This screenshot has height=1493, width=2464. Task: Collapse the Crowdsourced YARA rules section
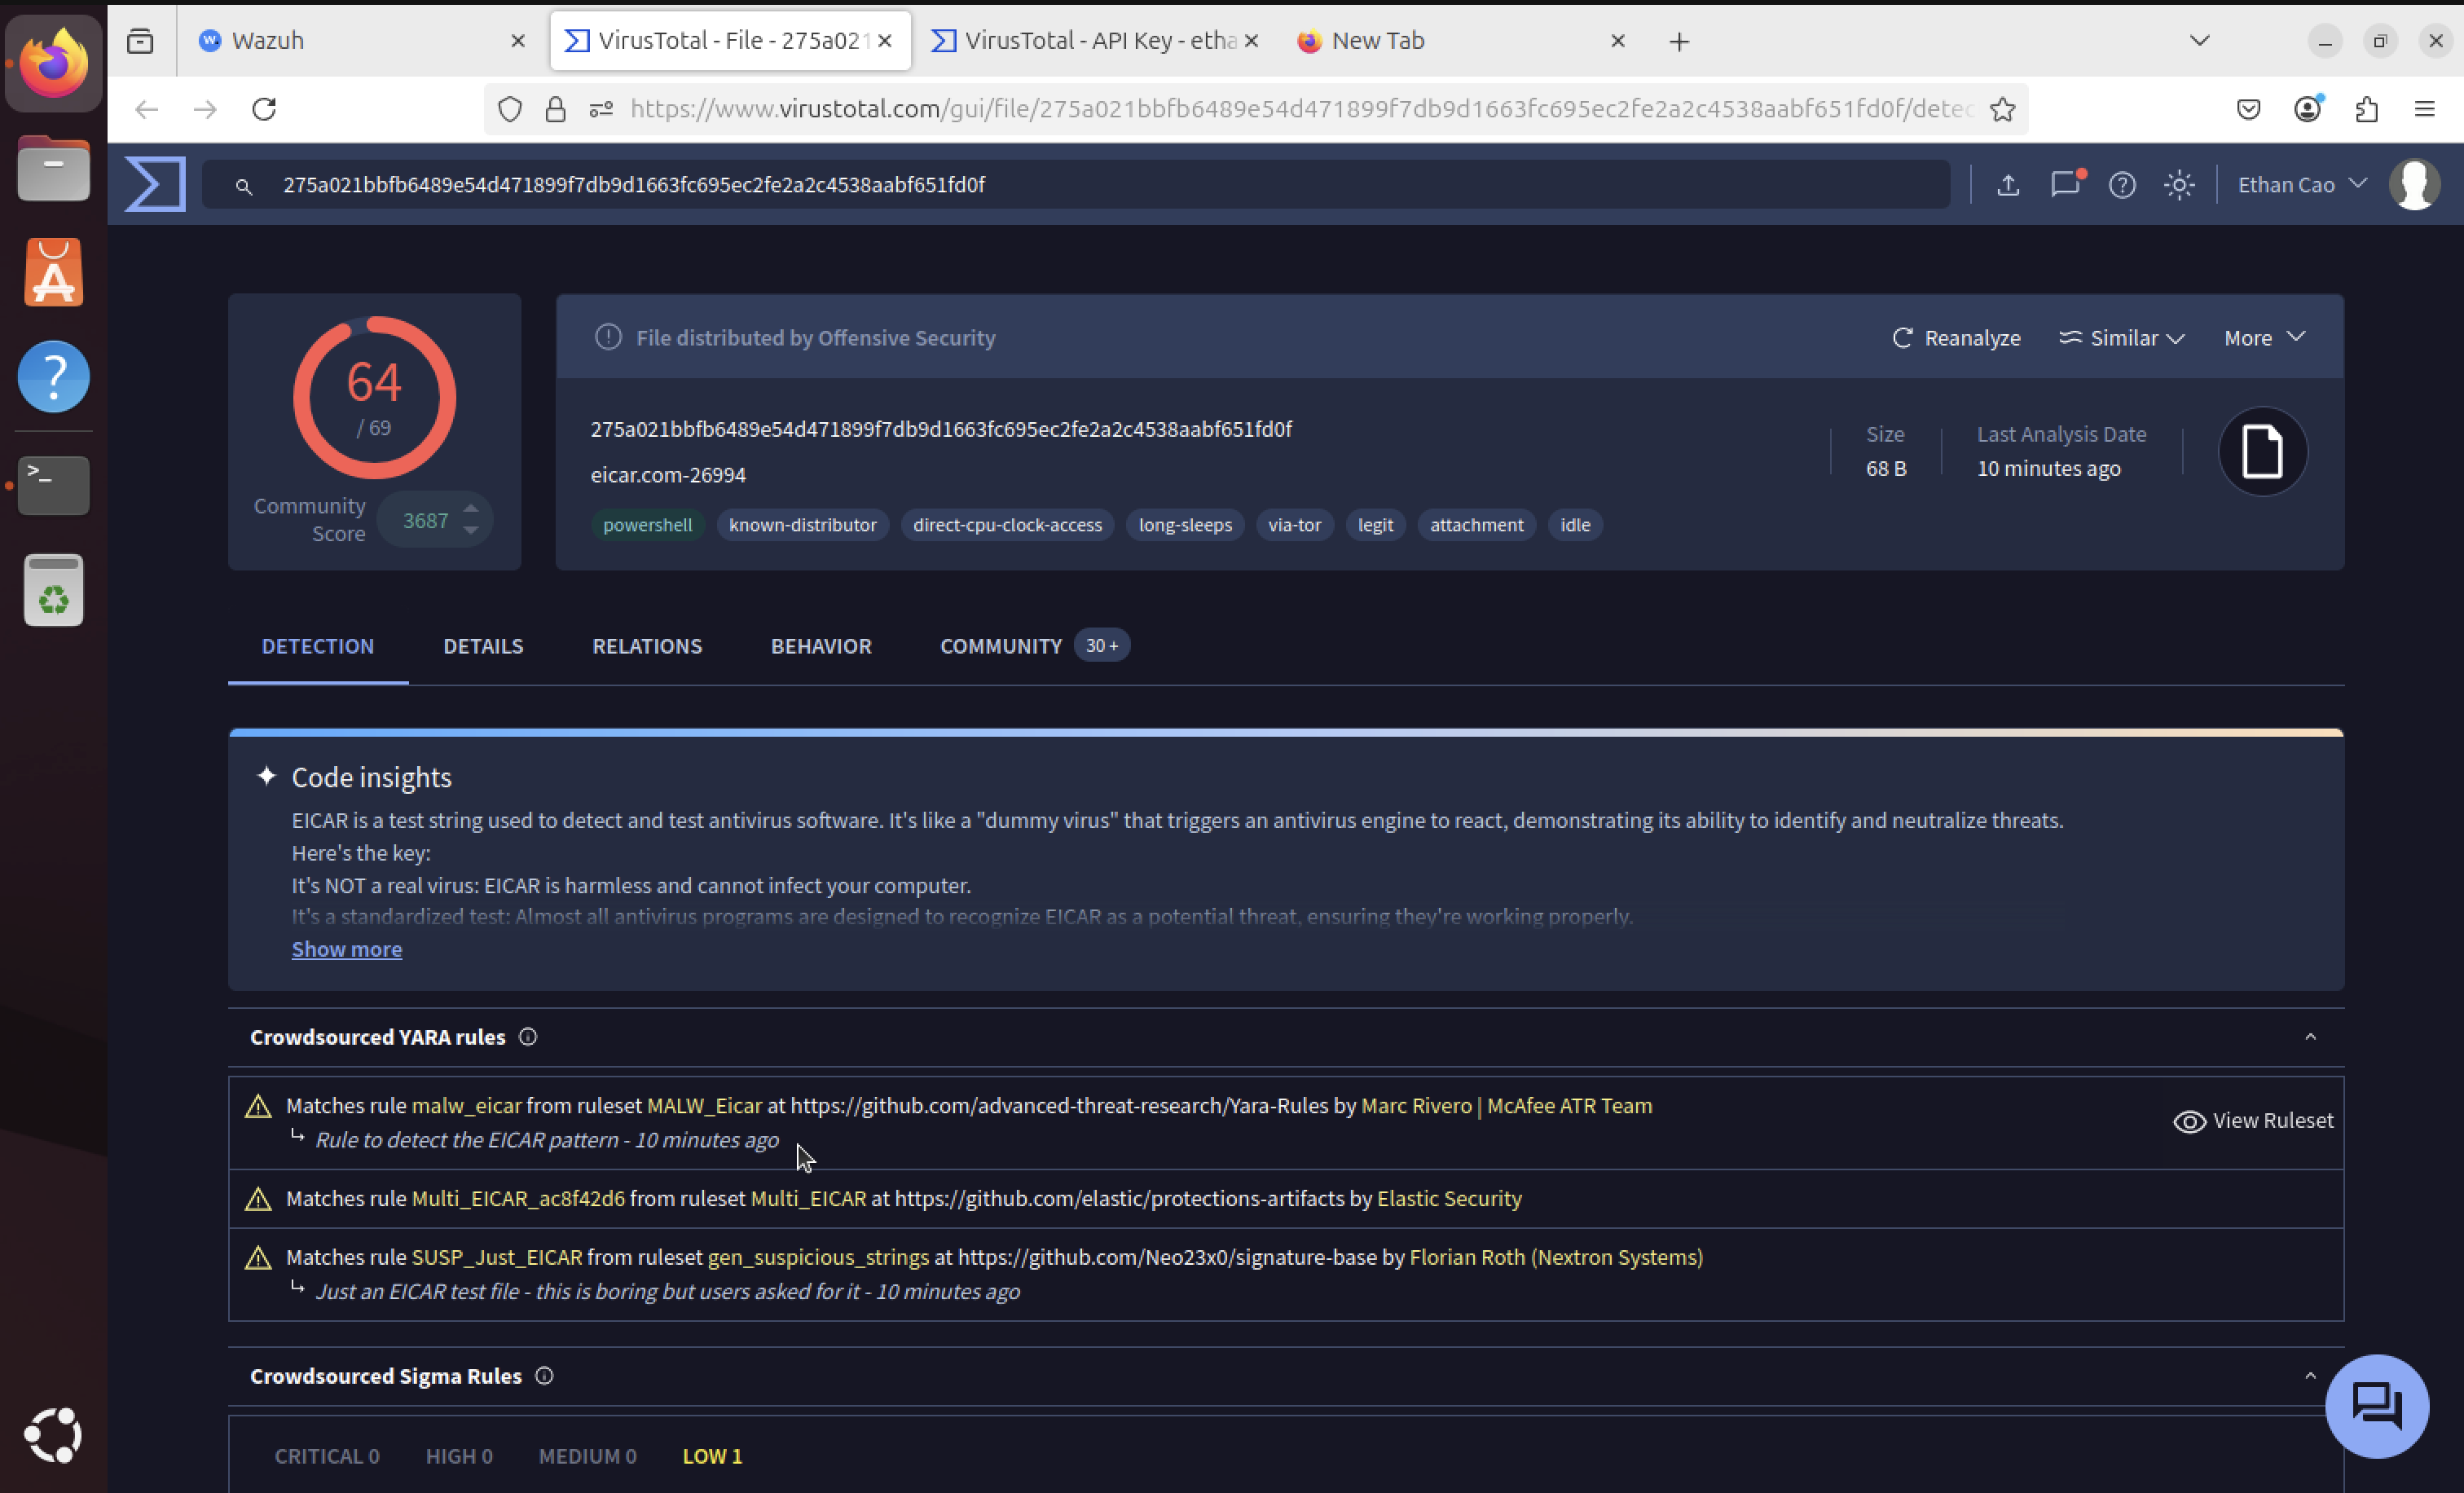(x=2310, y=1037)
